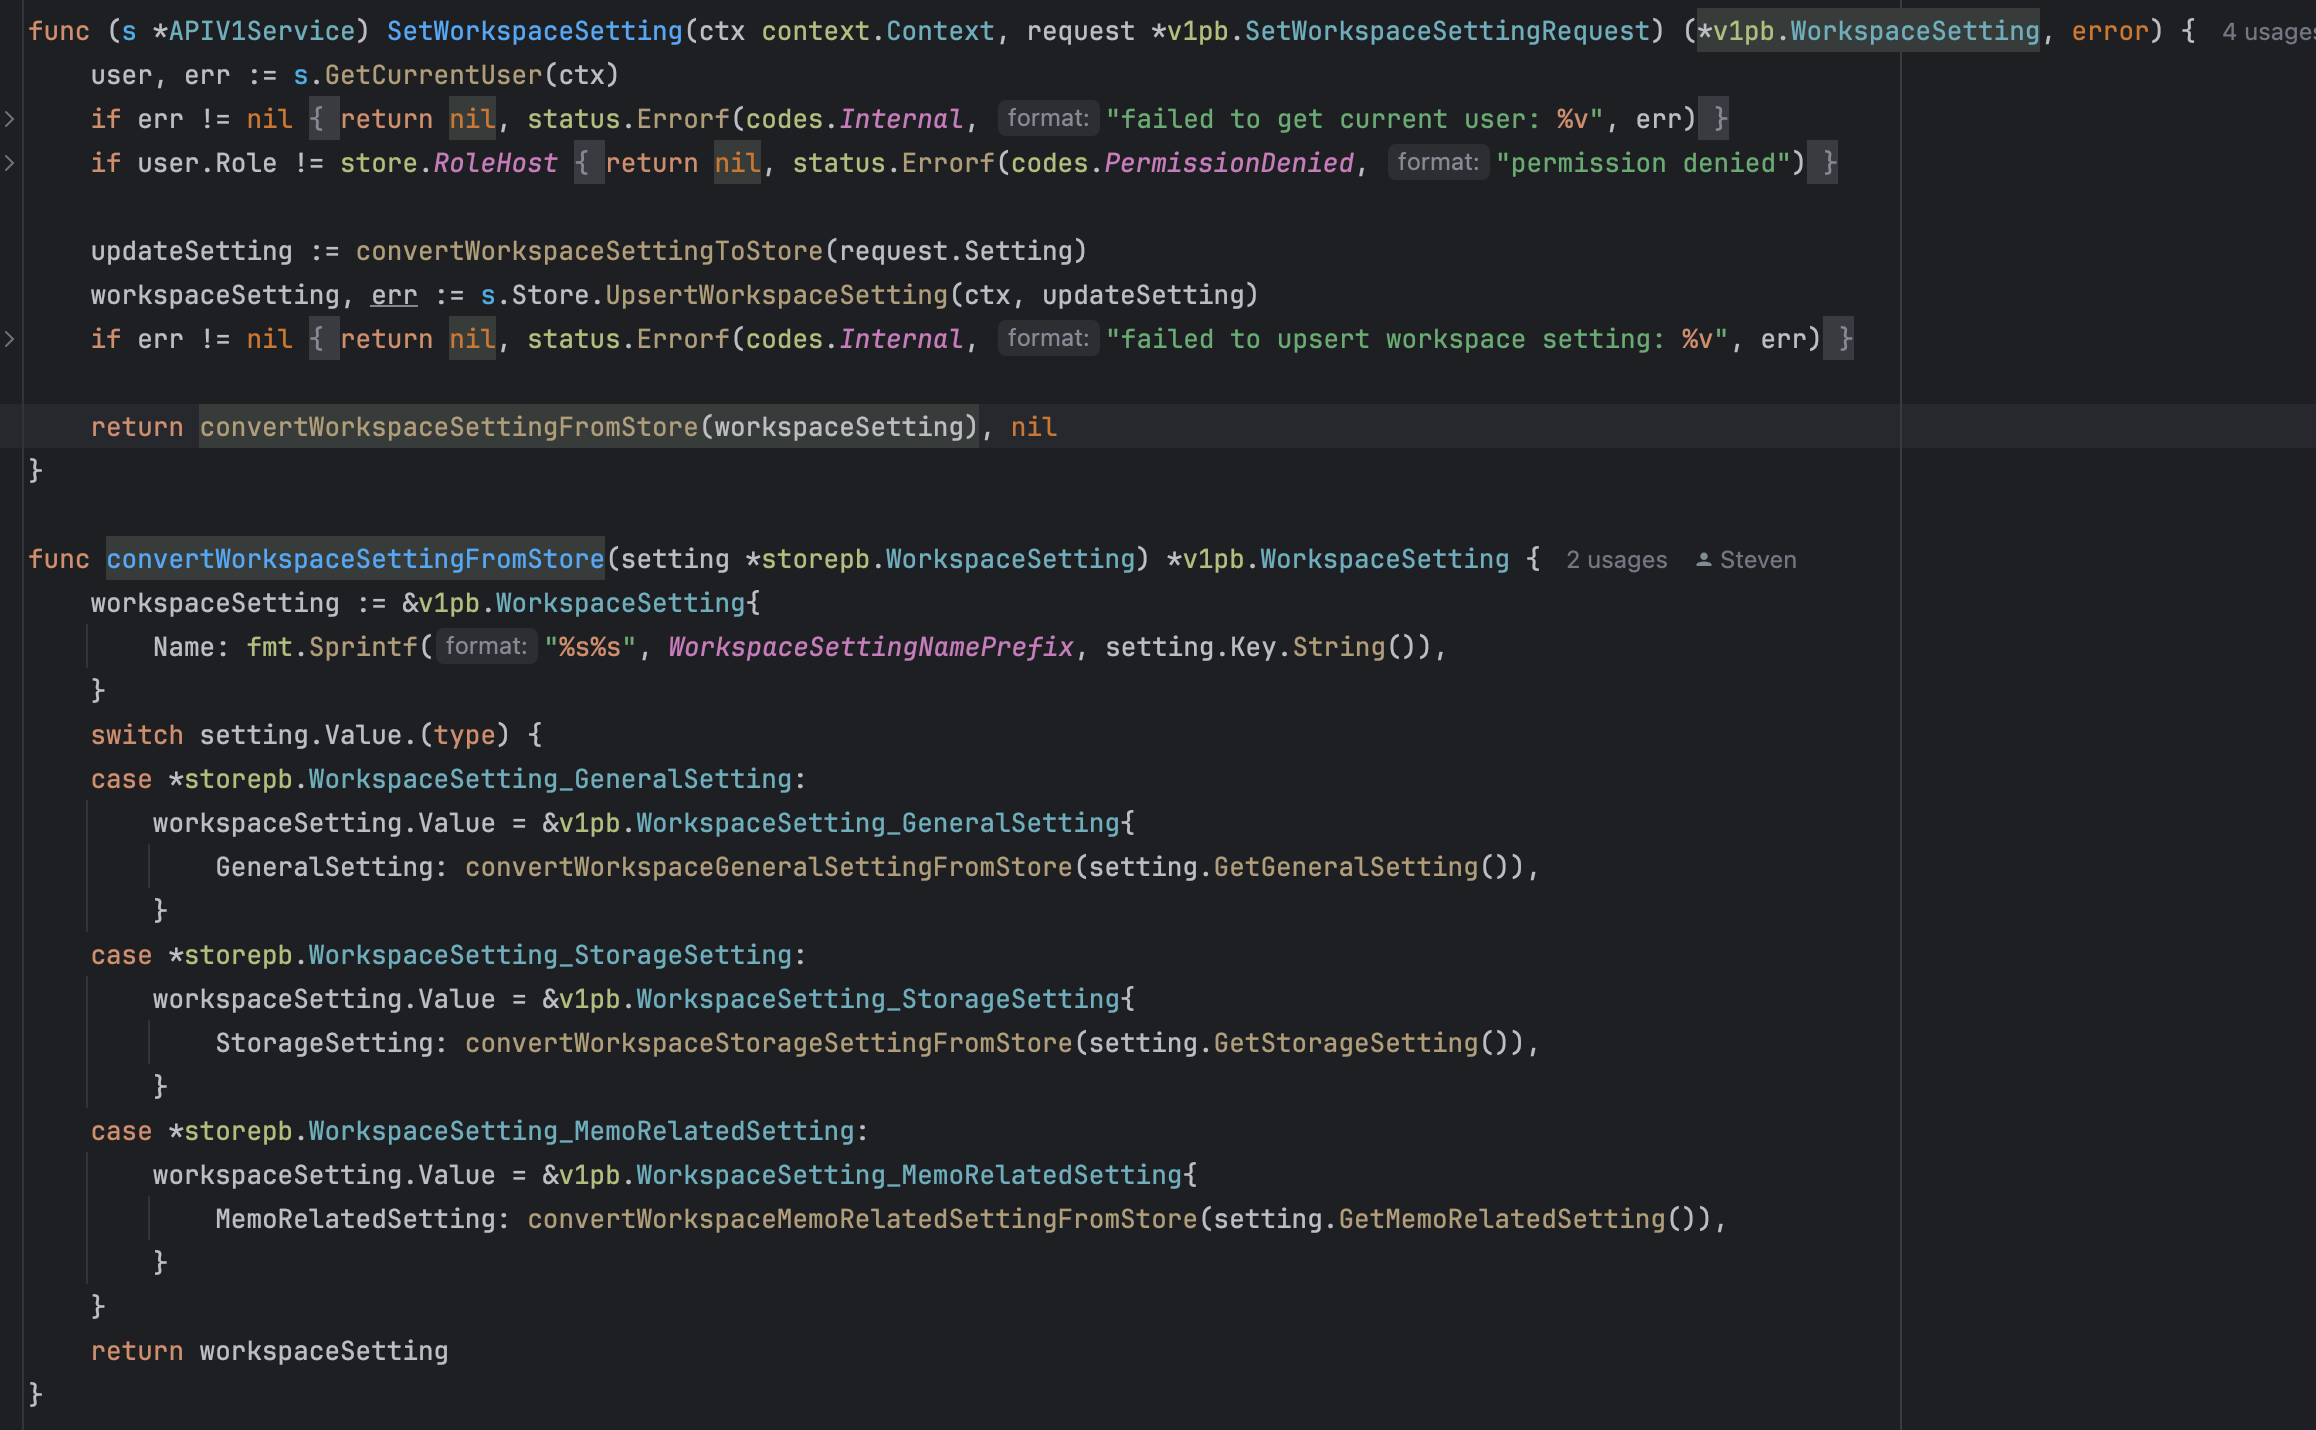Expand gutter fold arrow on 'failed to upsert' line
Screen dimensions: 2316x1430
point(9,339)
